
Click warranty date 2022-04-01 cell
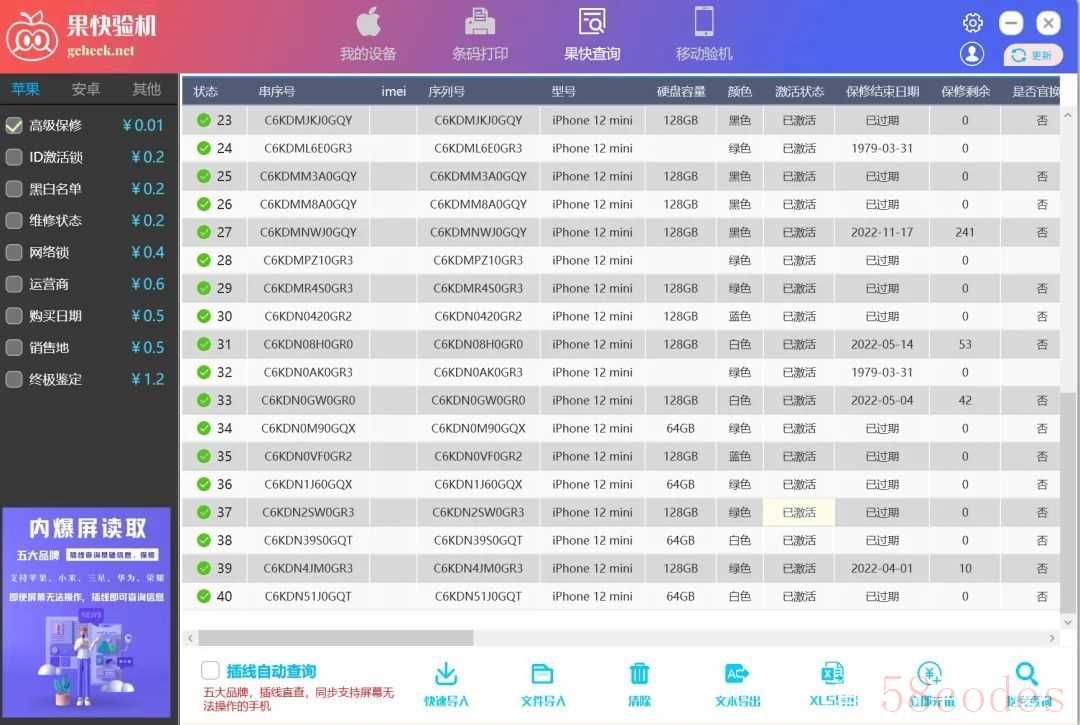click(882, 568)
